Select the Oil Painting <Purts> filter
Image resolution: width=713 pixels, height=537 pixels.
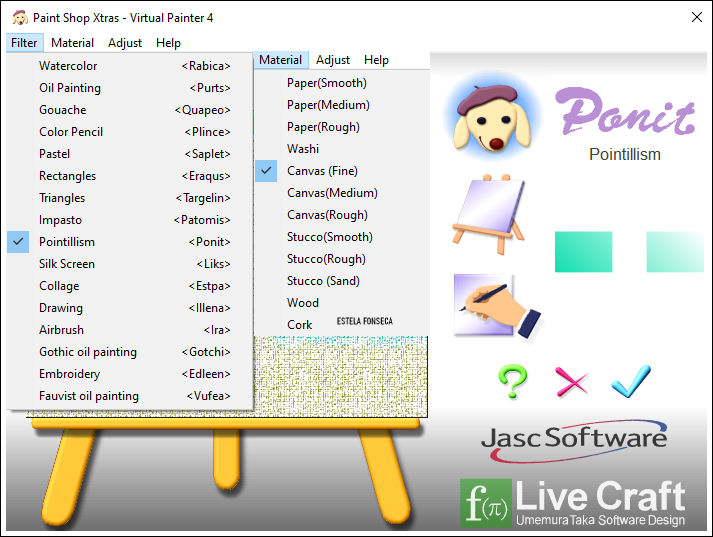[130, 88]
